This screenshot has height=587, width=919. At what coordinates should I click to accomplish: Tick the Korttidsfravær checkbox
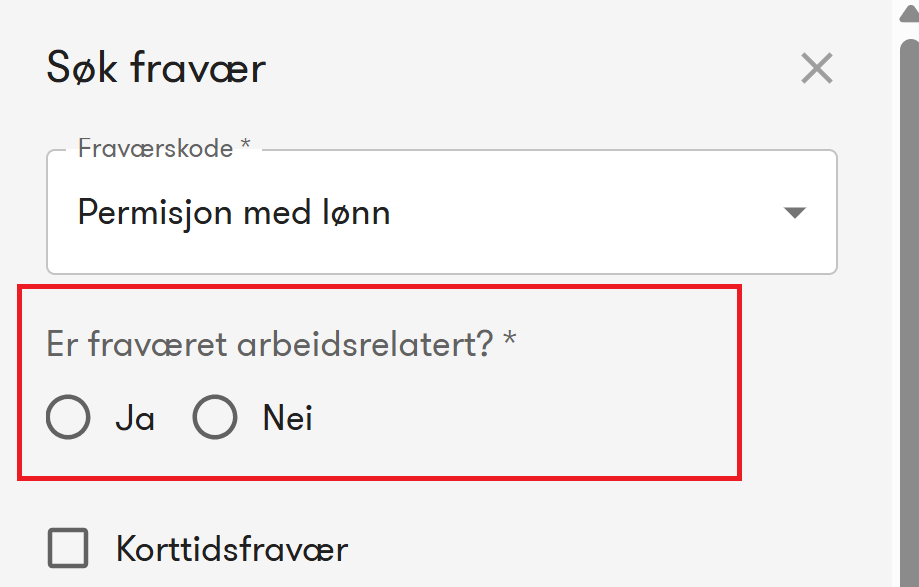pos(68,549)
